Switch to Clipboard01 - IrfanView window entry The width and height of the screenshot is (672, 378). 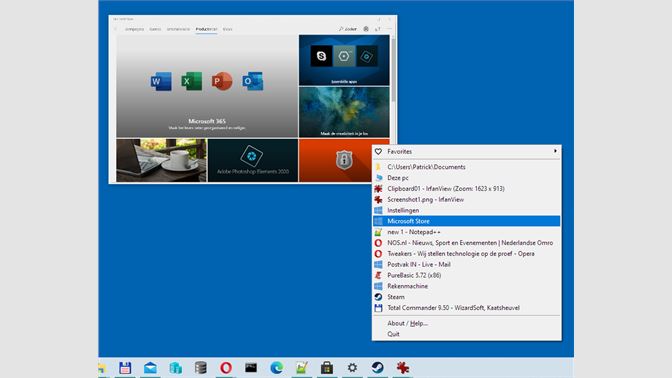[x=466, y=189]
